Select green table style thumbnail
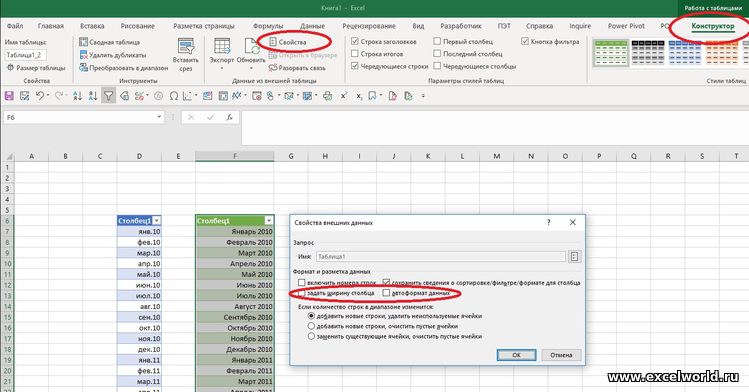Viewport: 749px width, 392px height. (610, 52)
